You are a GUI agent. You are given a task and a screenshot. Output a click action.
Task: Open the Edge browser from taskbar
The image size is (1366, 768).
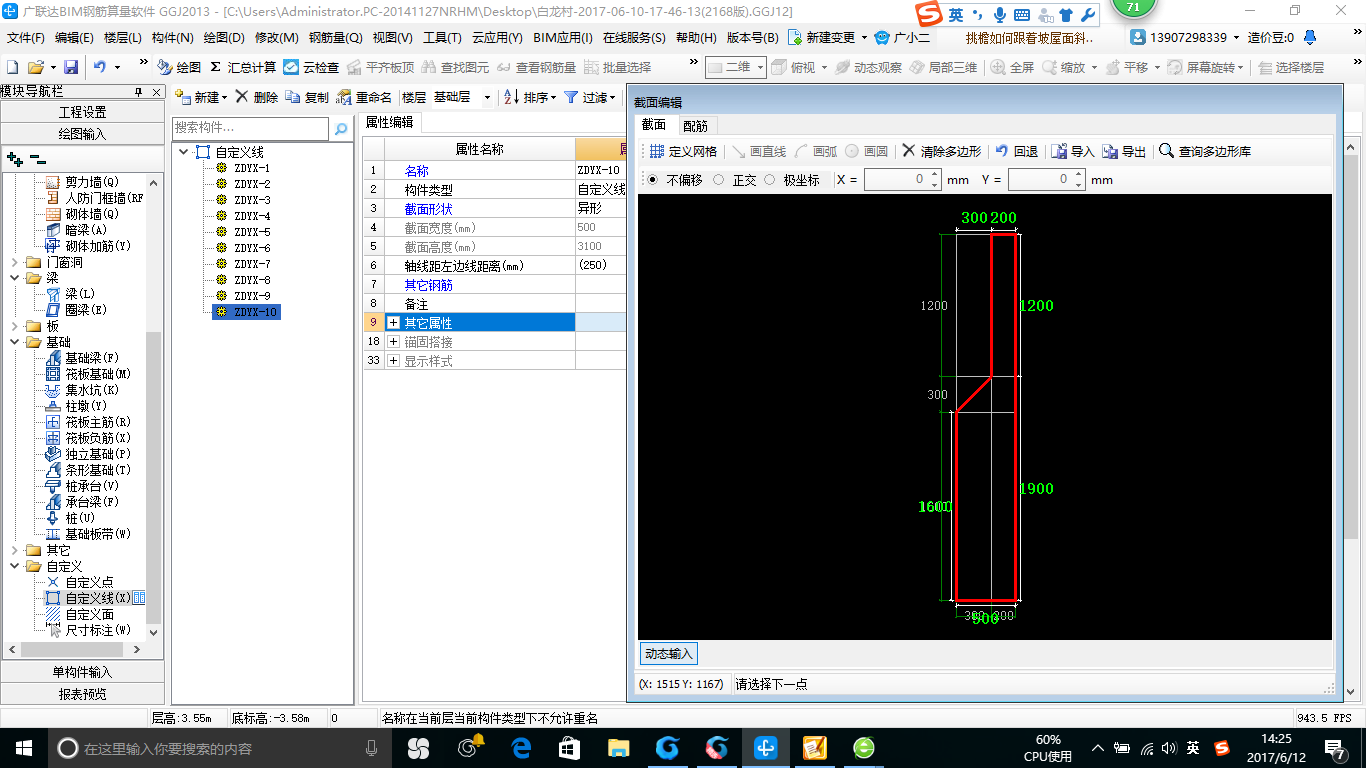pyautogui.click(x=520, y=747)
